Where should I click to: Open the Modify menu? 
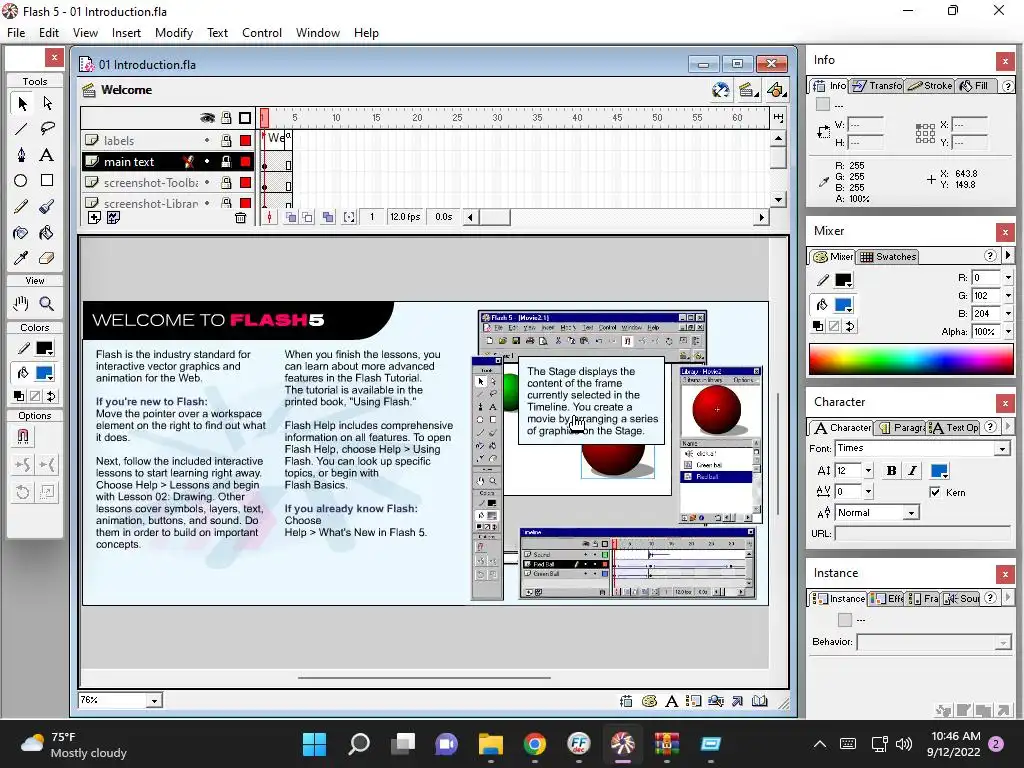(174, 33)
